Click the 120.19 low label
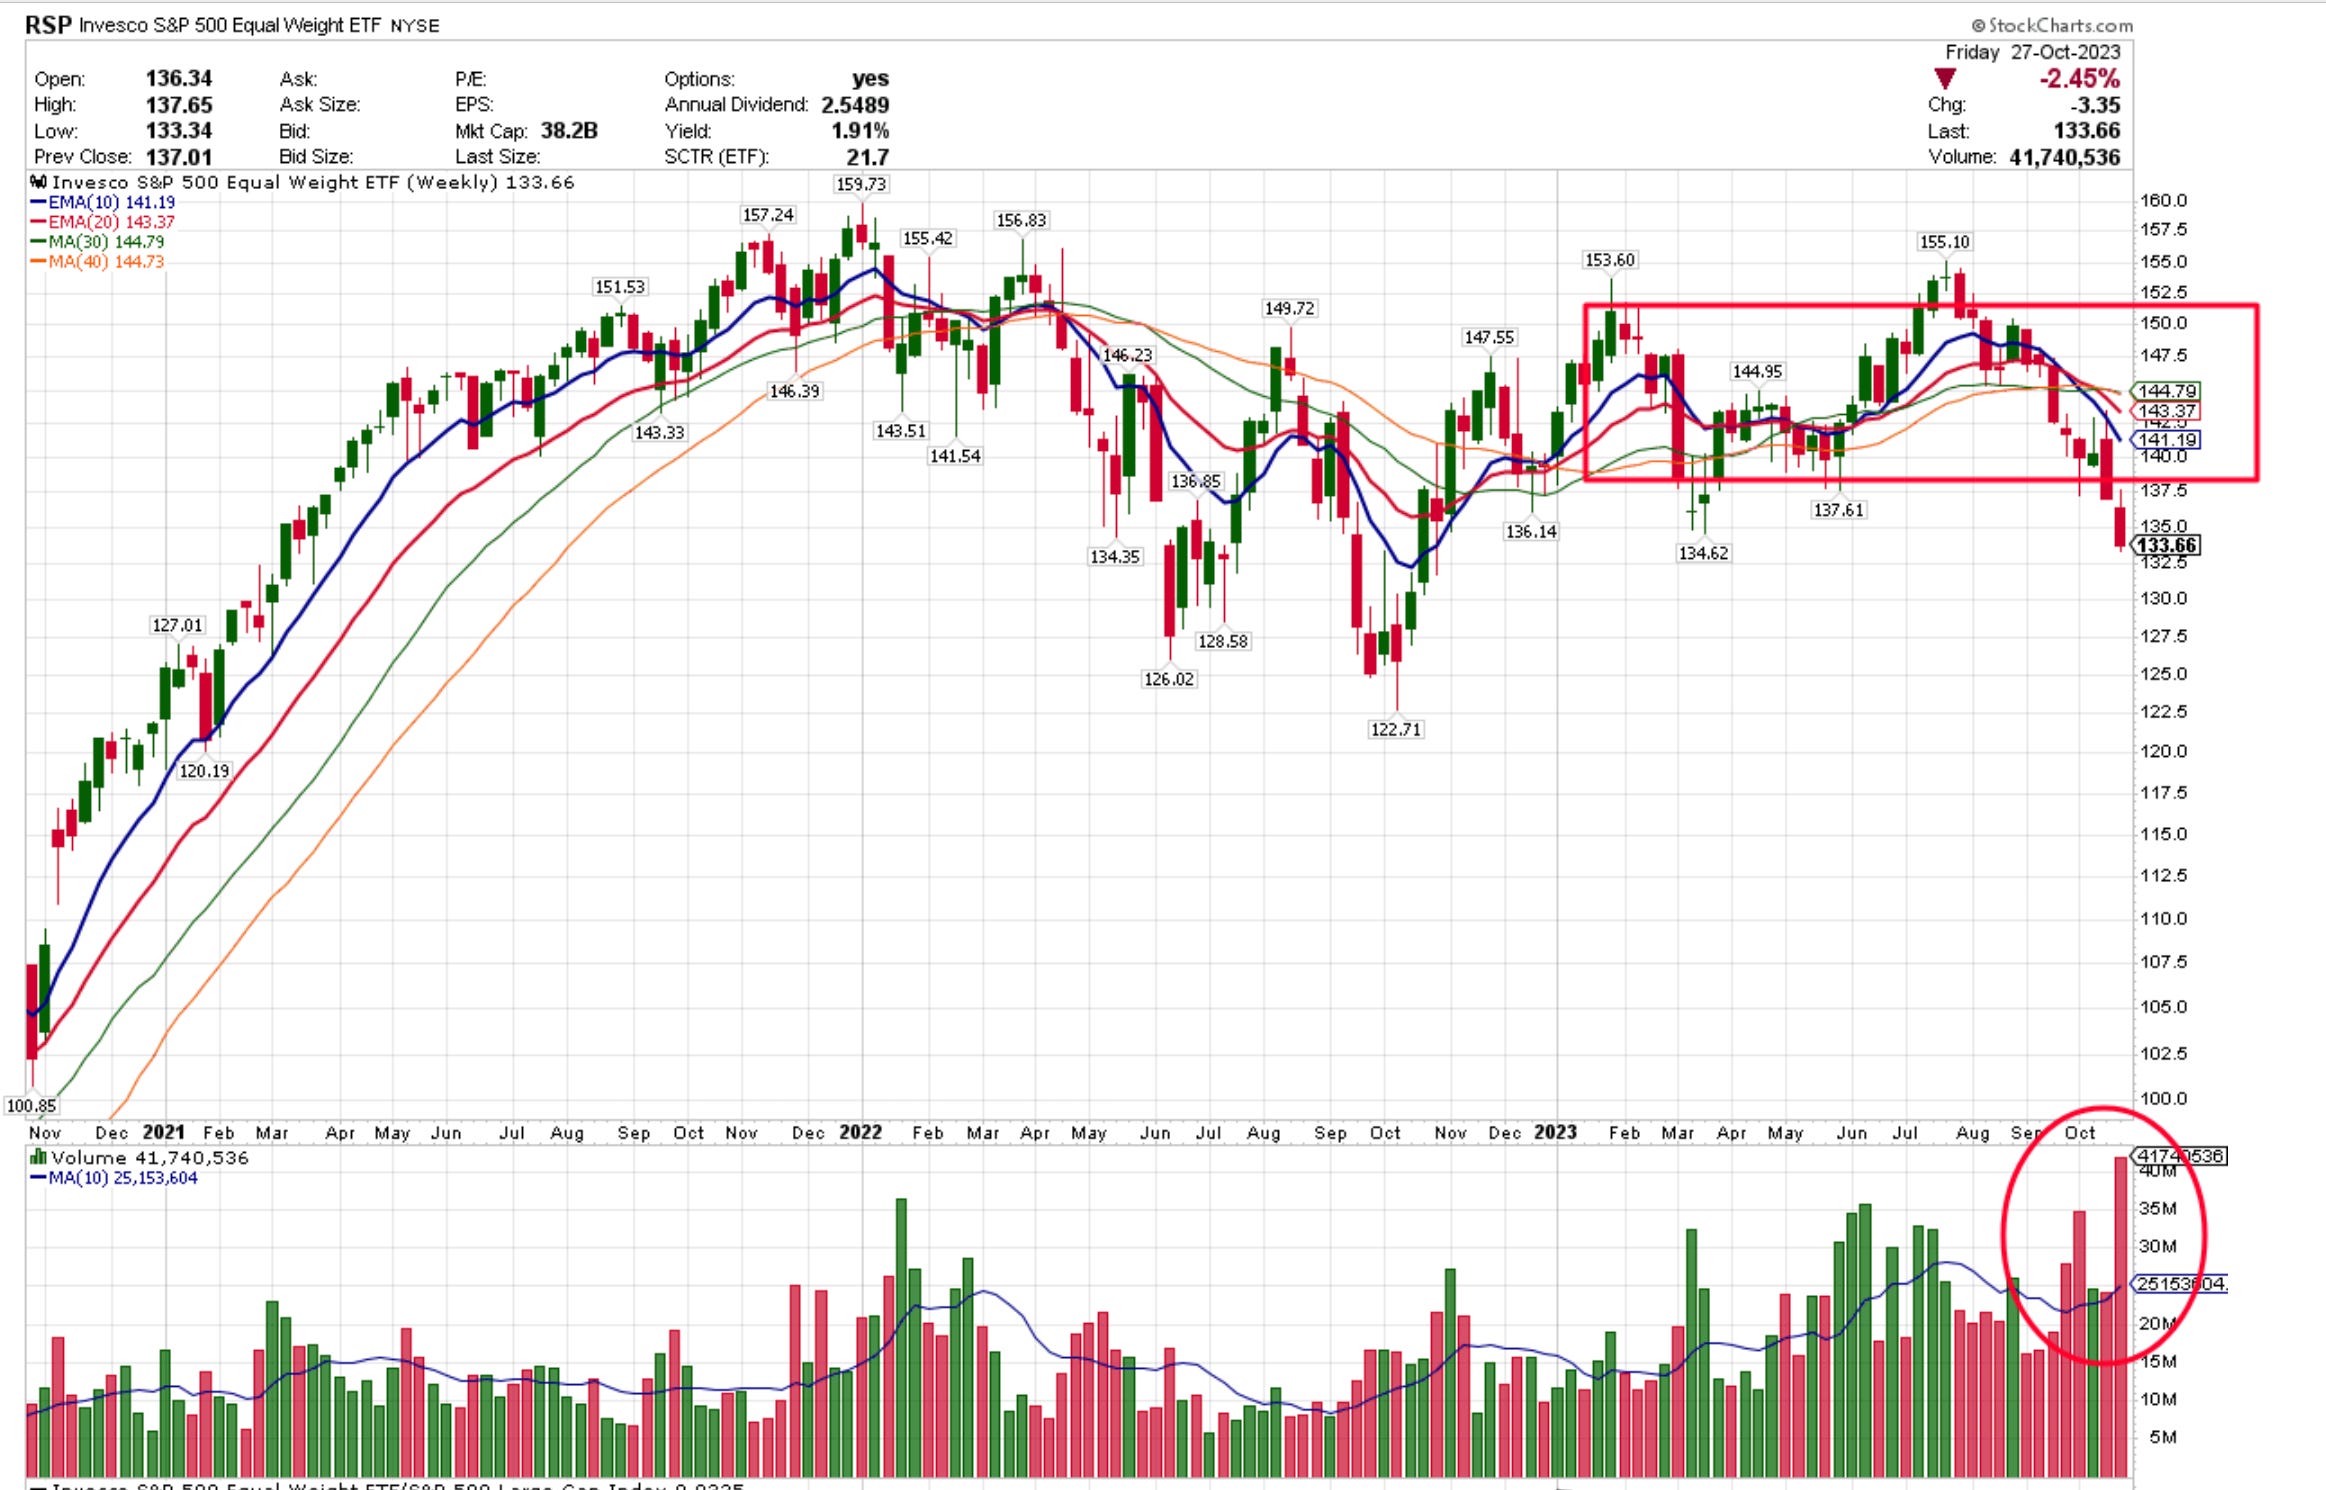 pos(204,771)
